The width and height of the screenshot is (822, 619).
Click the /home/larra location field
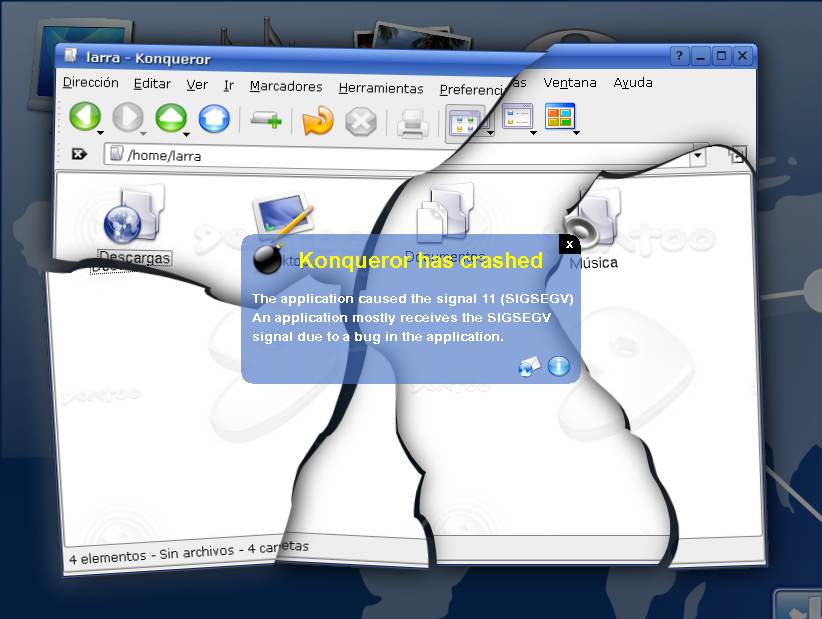point(398,155)
